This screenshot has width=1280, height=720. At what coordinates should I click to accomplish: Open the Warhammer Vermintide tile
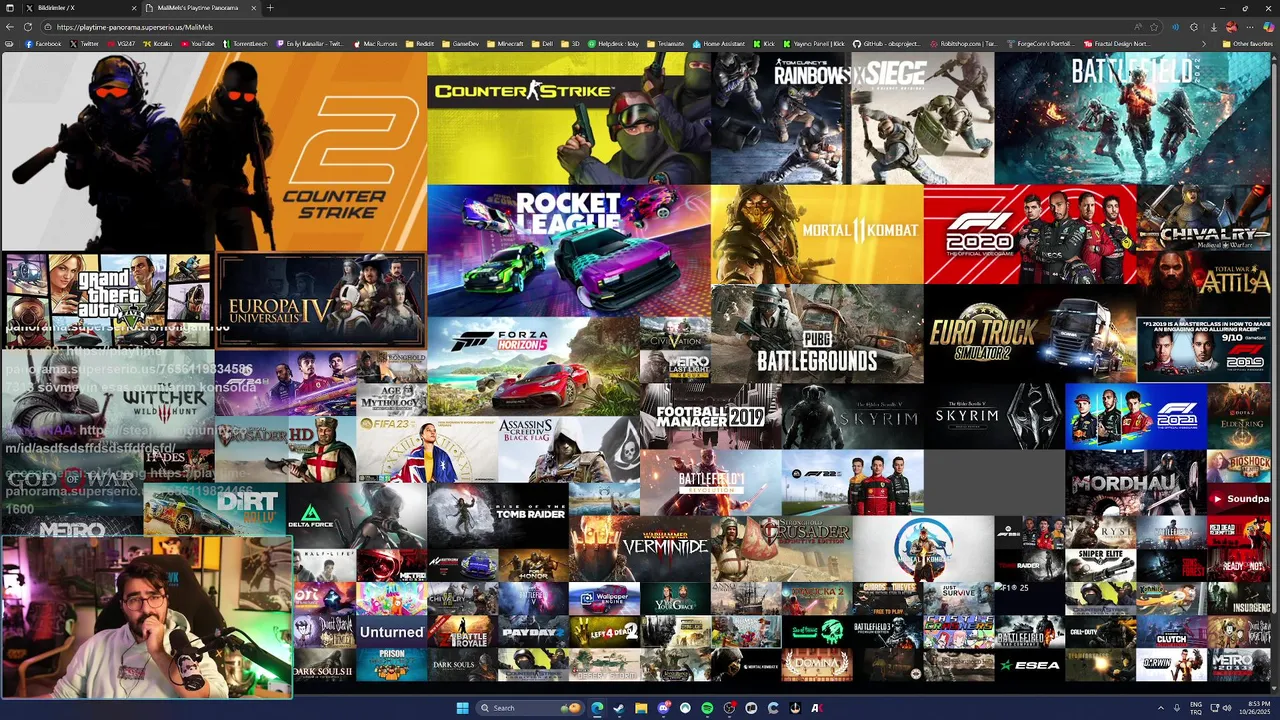[x=639, y=548]
